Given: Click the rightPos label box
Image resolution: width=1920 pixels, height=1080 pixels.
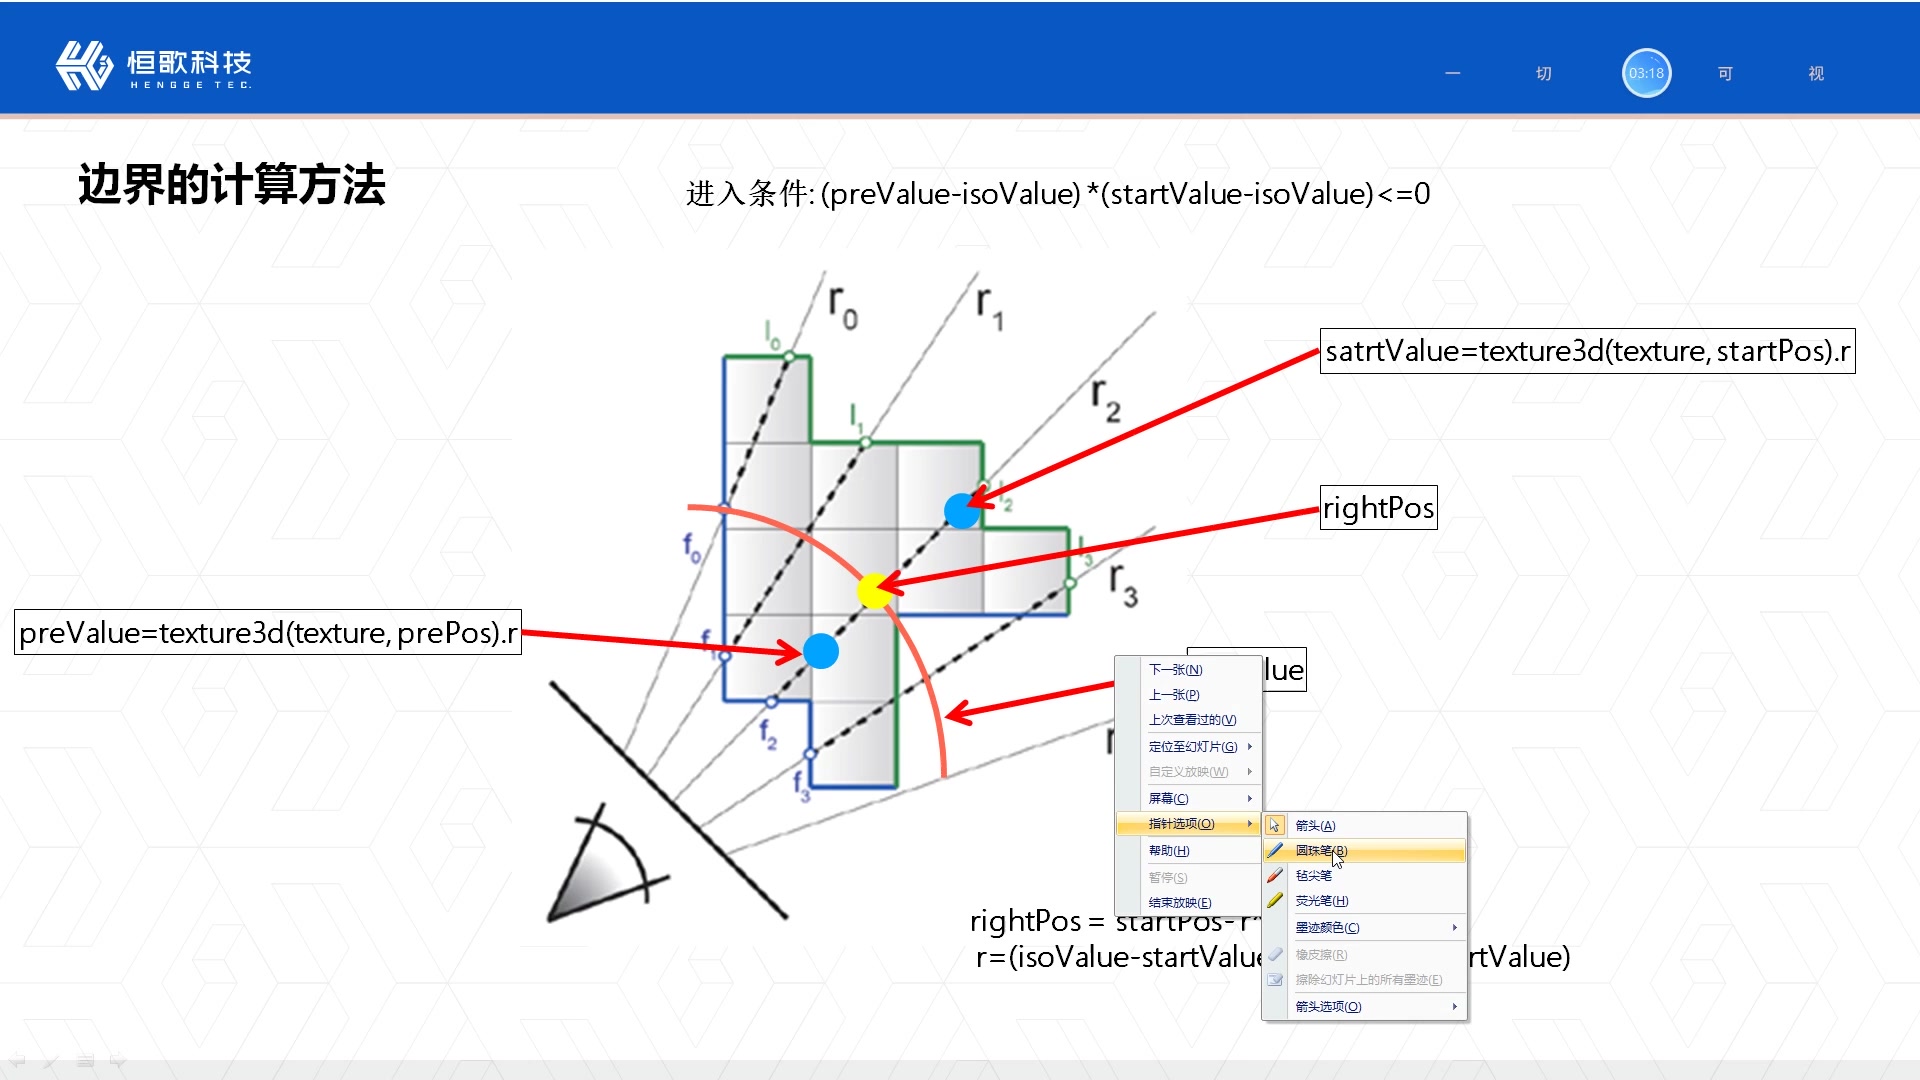Looking at the screenshot, I should point(1378,508).
